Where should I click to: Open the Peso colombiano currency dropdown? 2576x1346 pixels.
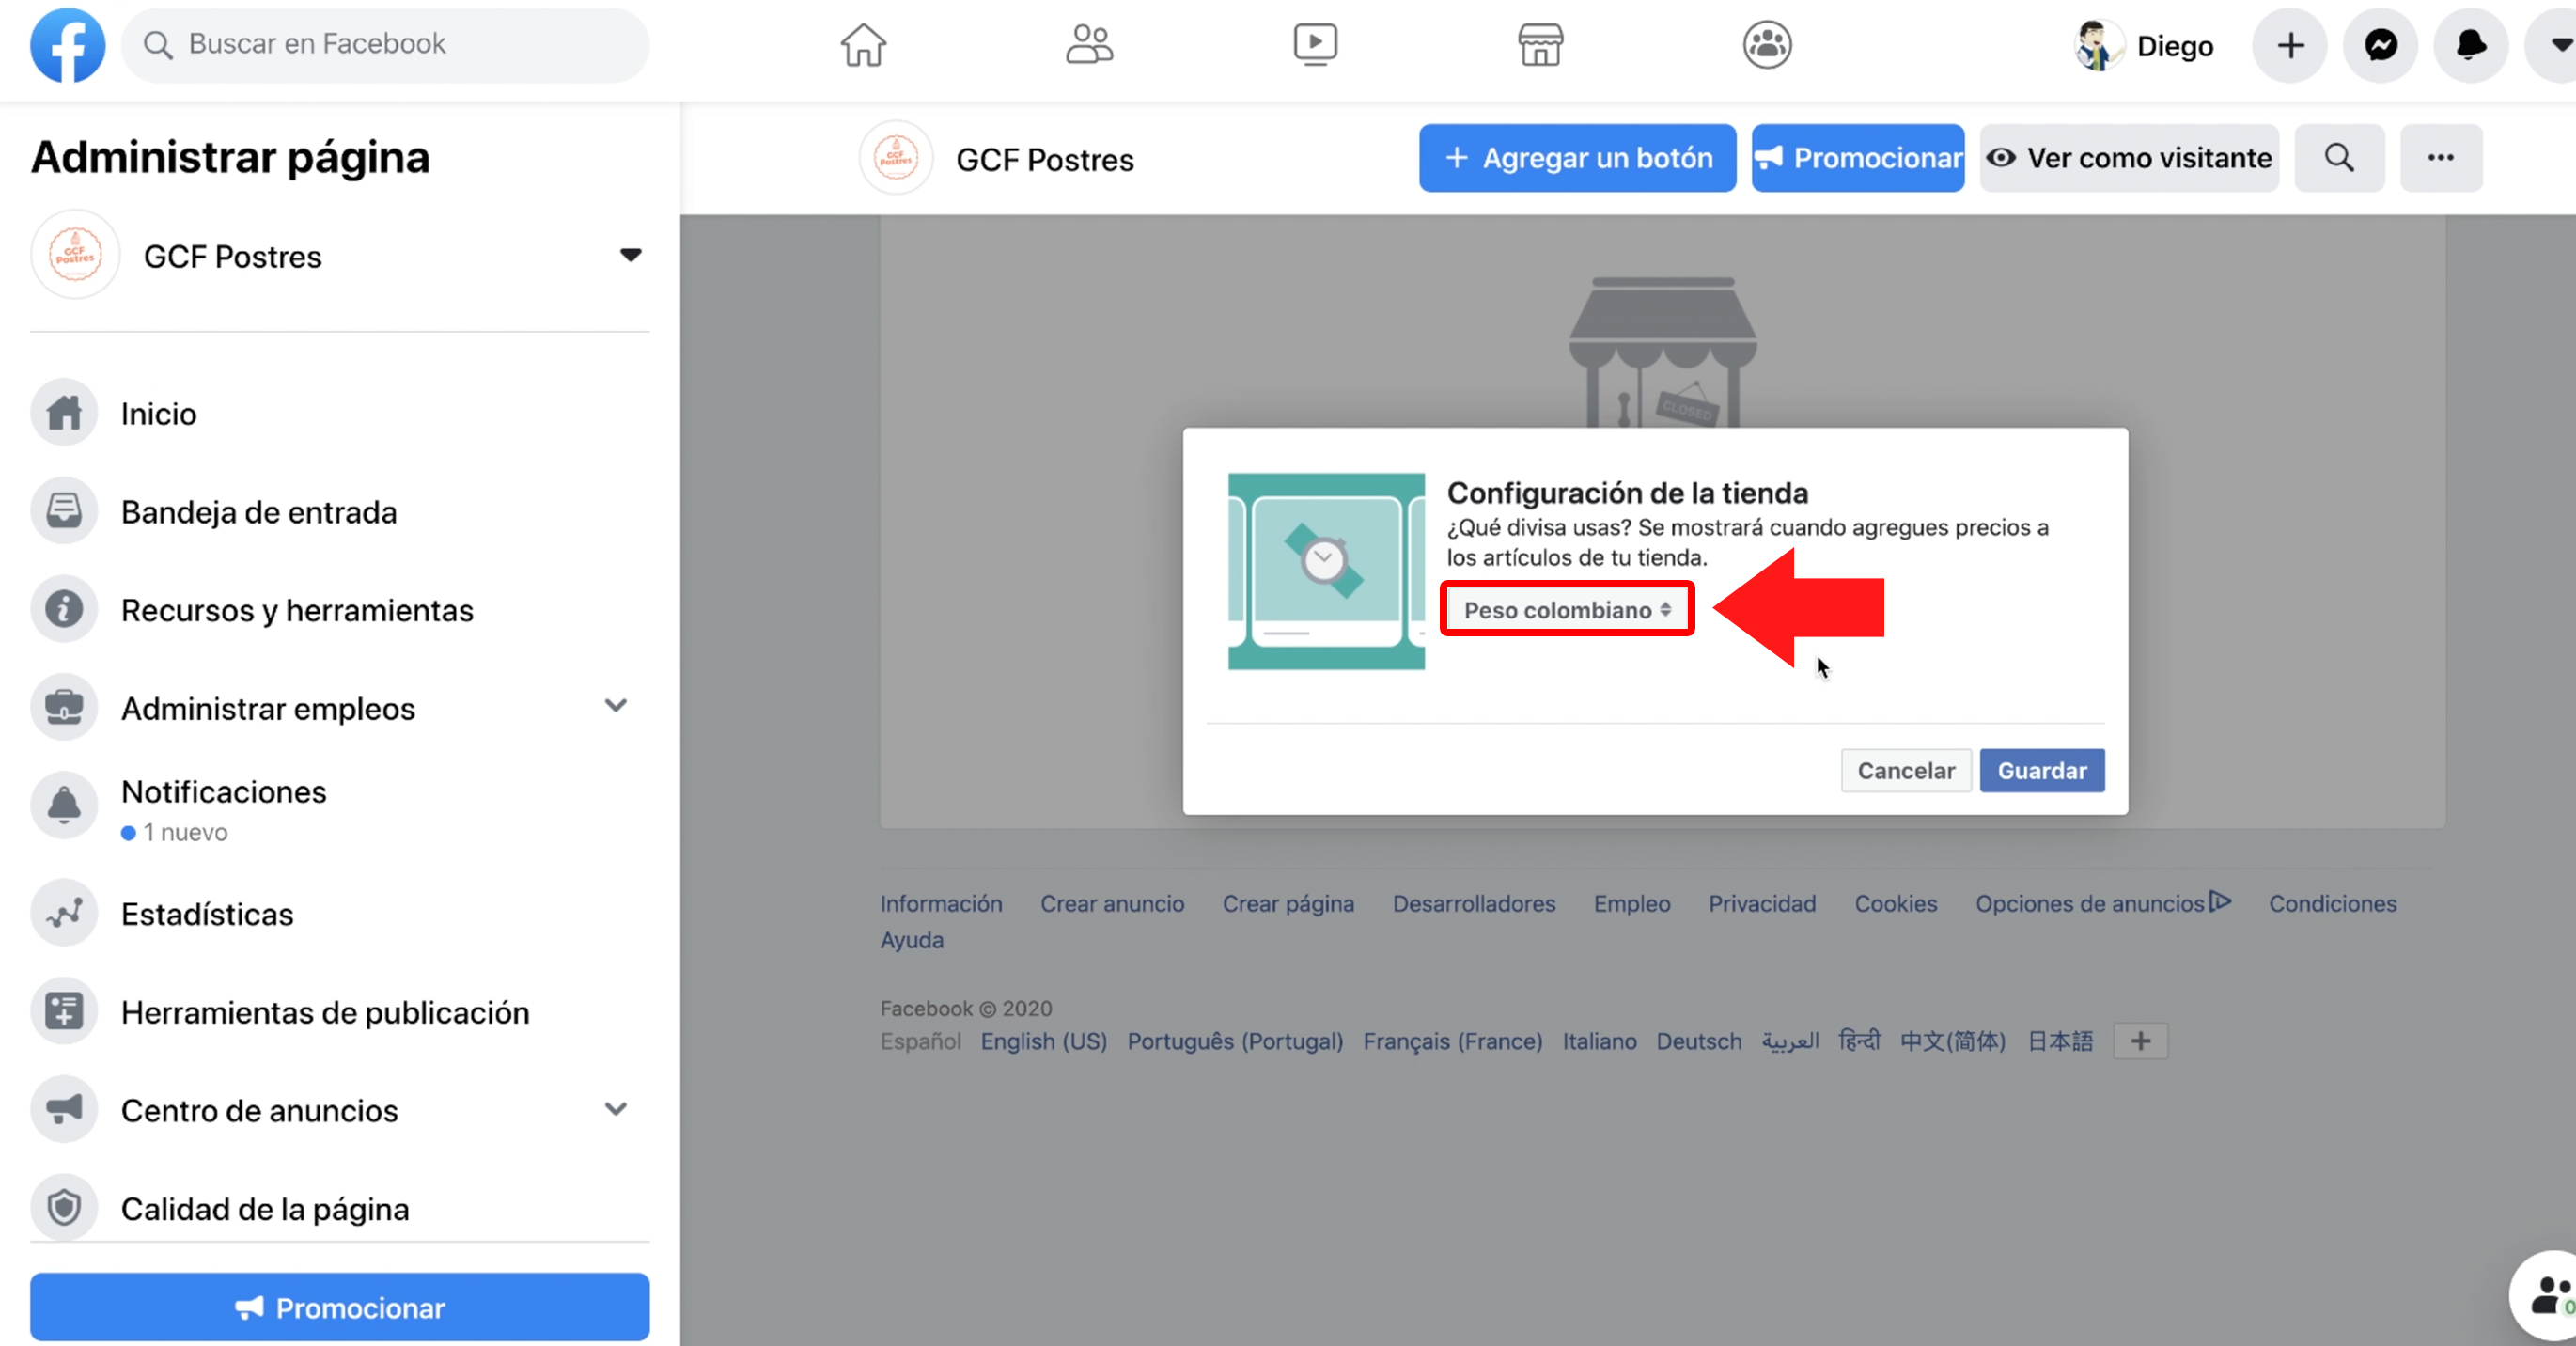(1567, 609)
